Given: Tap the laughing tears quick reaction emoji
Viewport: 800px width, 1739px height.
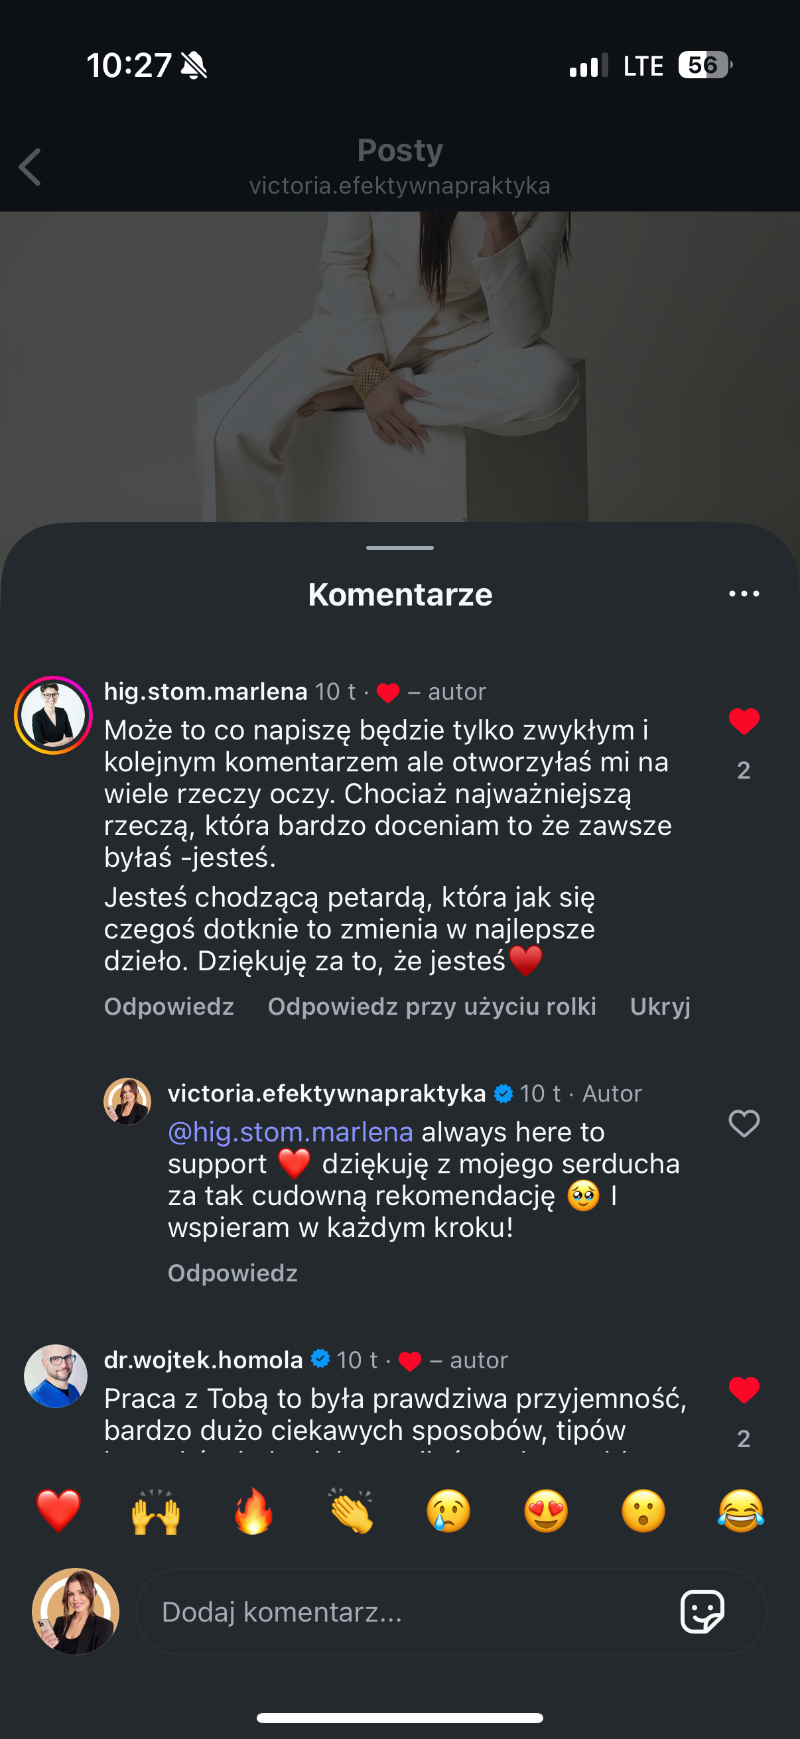Looking at the screenshot, I should [x=741, y=1511].
